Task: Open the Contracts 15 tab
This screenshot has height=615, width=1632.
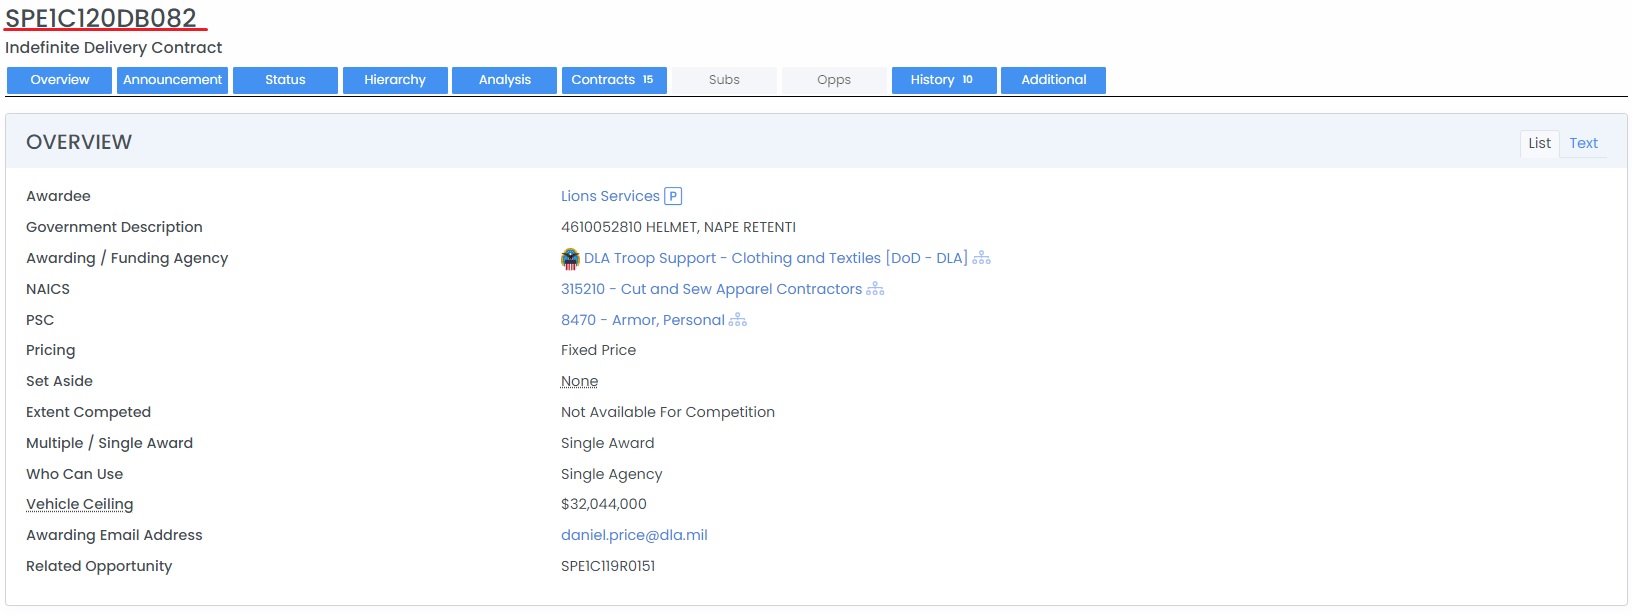Action: click(x=613, y=80)
